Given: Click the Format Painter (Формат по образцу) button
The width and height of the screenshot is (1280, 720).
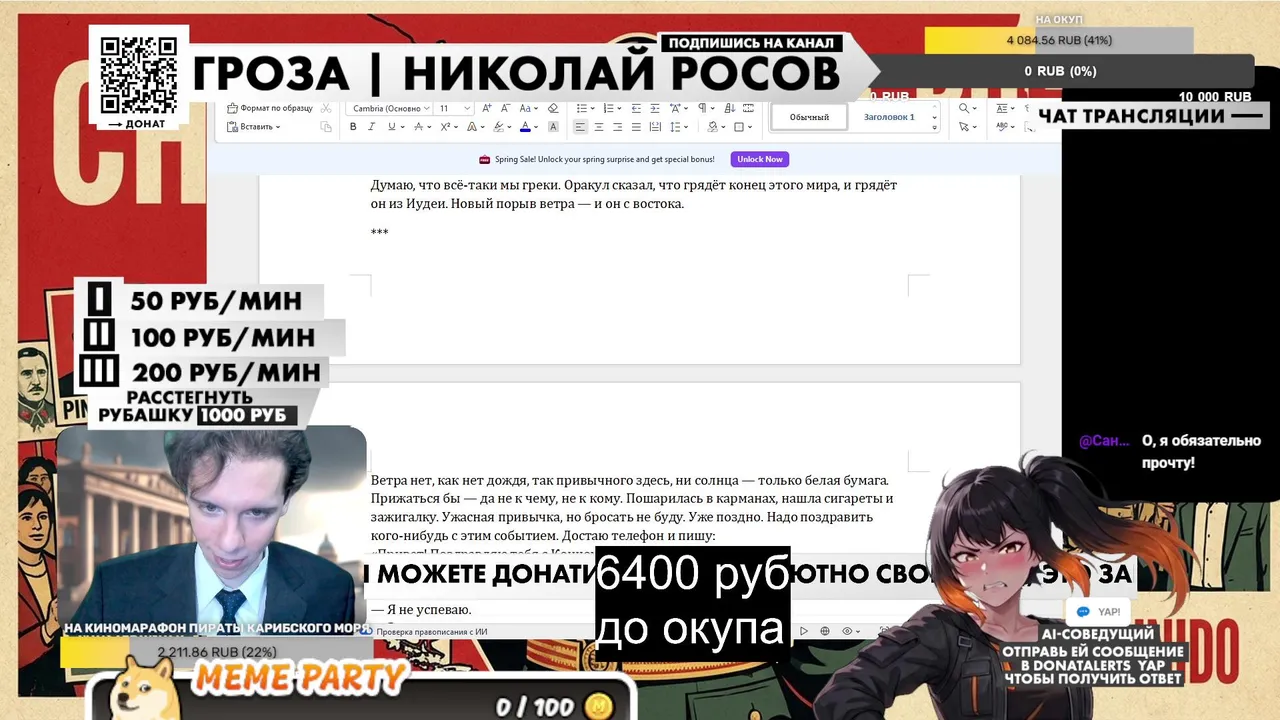Looking at the screenshot, I should click(269, 108).
